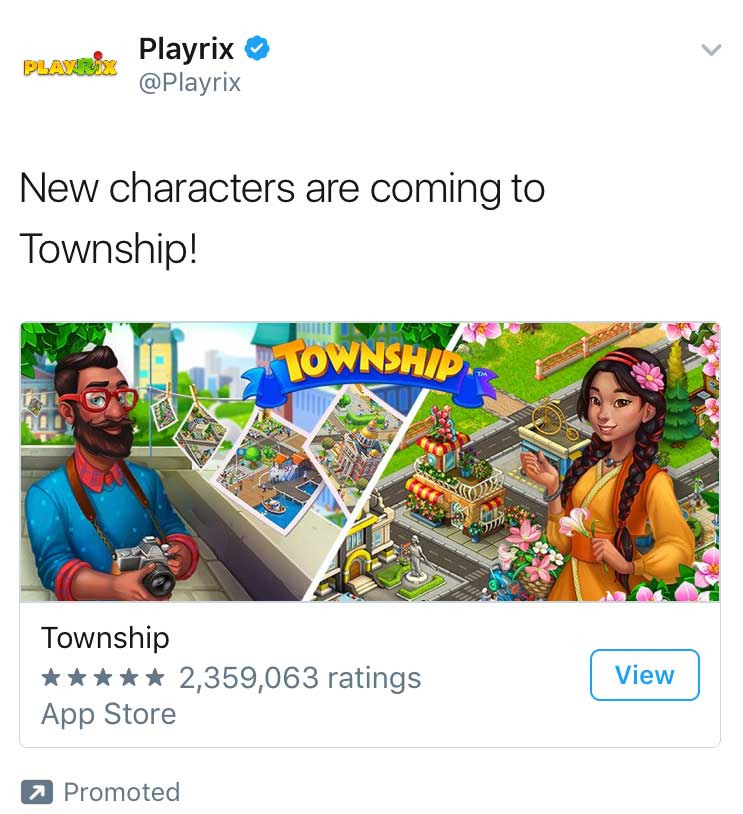Click the five-star rating icons
This screenshot has height=814, width=743.
pyautogui.click(x=102, y=677)
